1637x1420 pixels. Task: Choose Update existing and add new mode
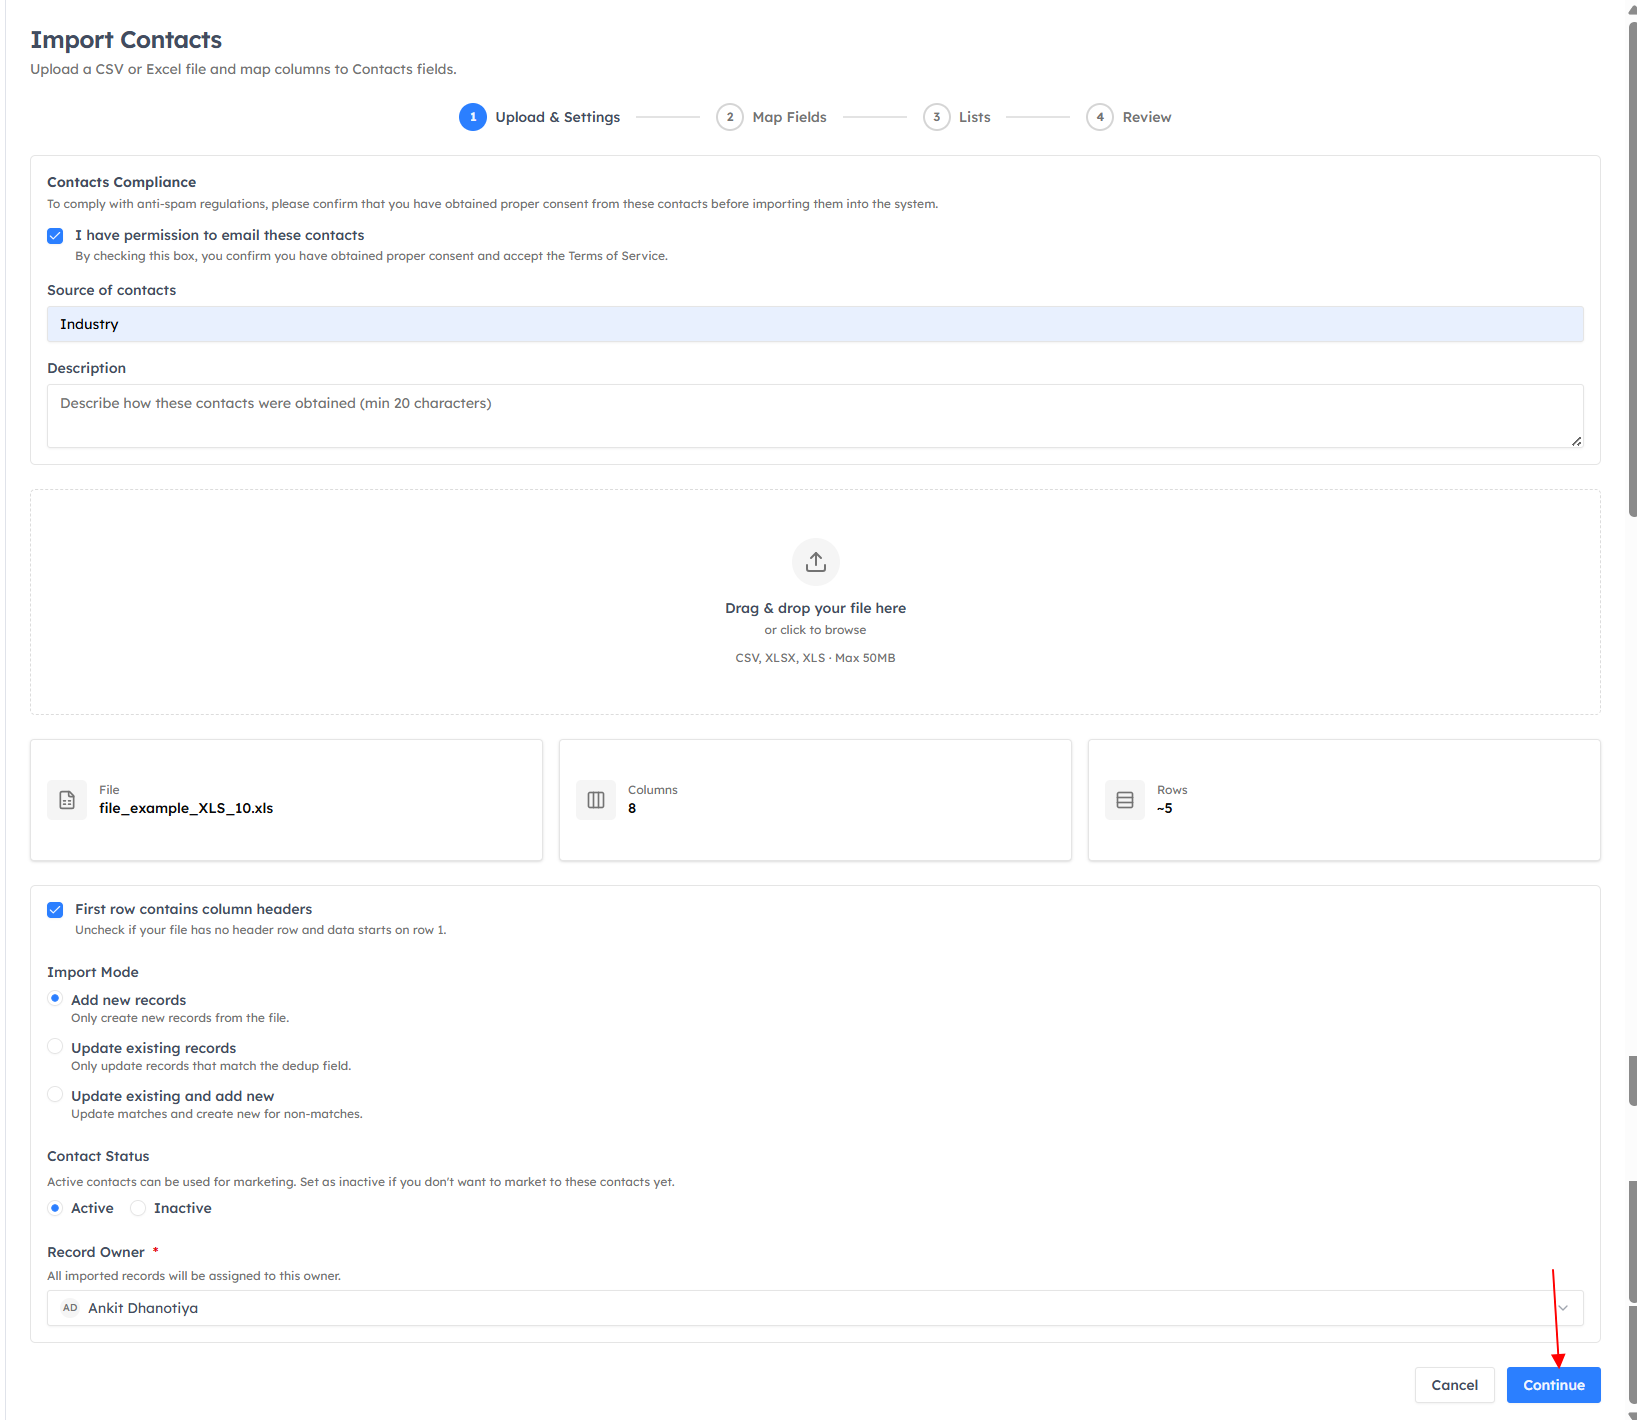[x=55, y=1094]
